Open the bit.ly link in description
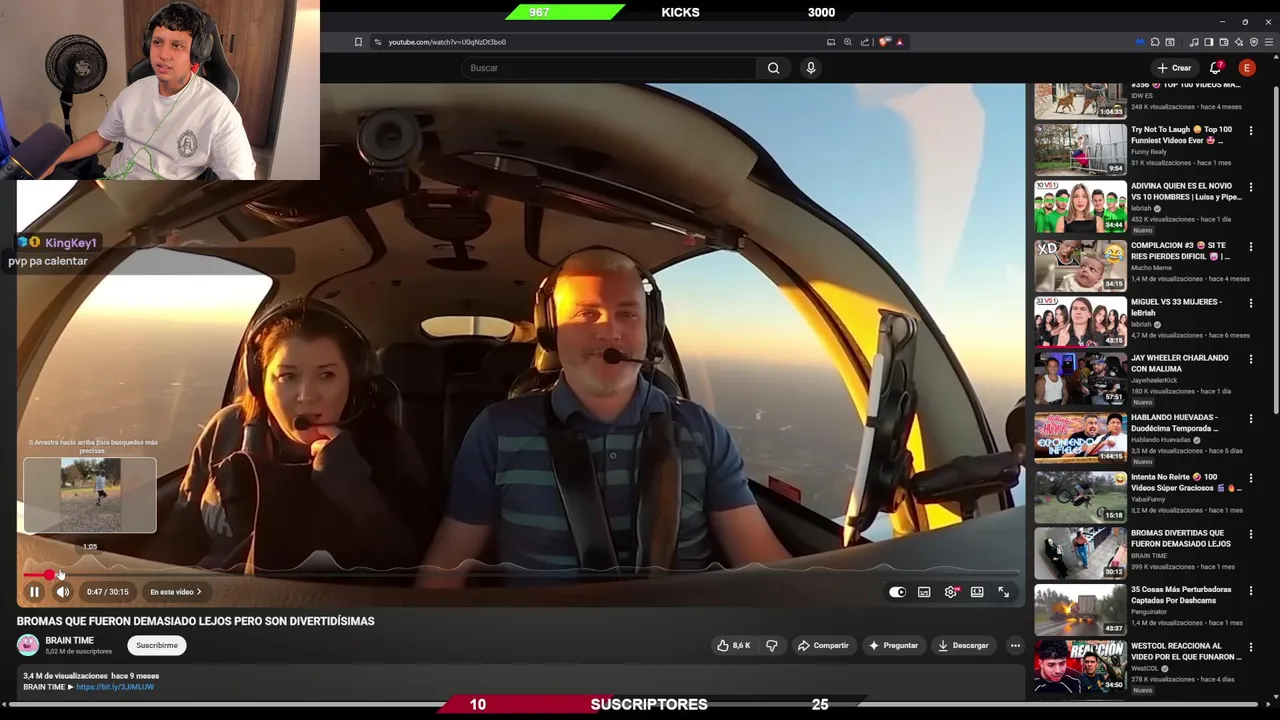The width and height of the screenshot is (1280, 720). pyautogui.click(x=115, y=687)
